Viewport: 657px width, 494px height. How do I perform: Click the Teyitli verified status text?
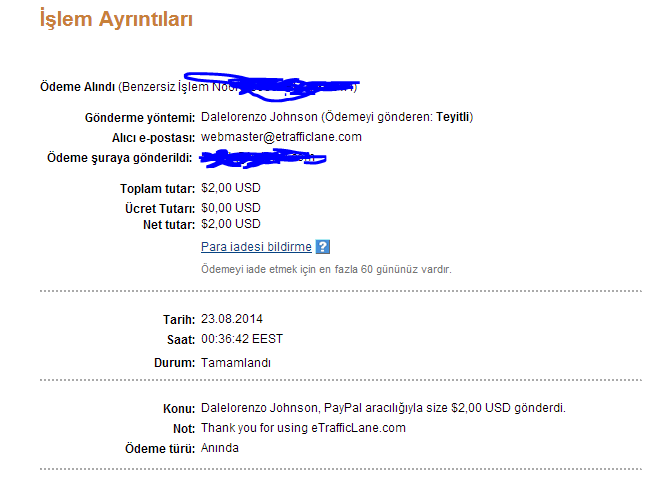click(x=452, y=117)
